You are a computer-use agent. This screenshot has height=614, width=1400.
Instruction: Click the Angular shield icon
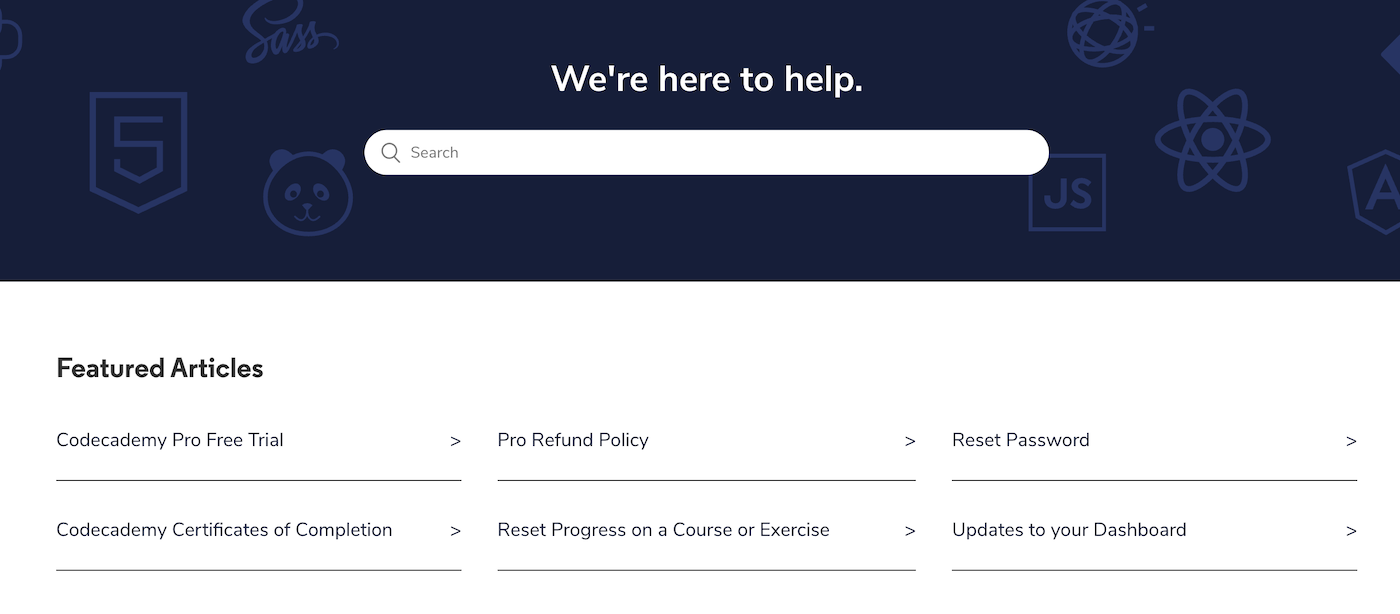[1375, 193]
